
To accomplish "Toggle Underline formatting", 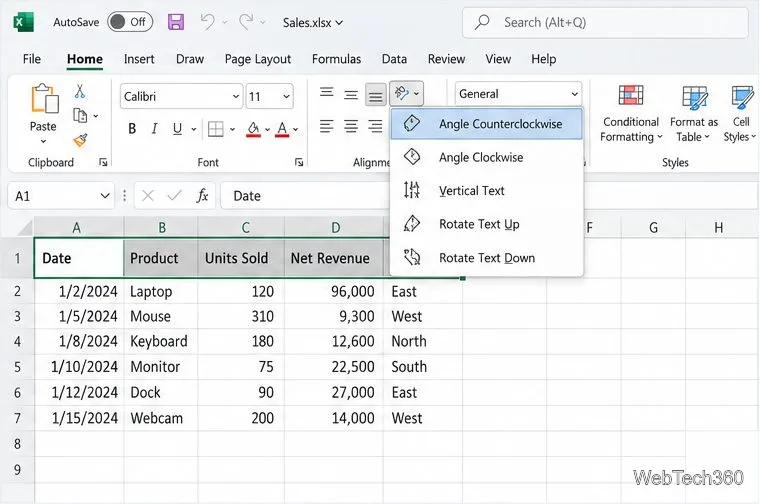I will [177, 128].
